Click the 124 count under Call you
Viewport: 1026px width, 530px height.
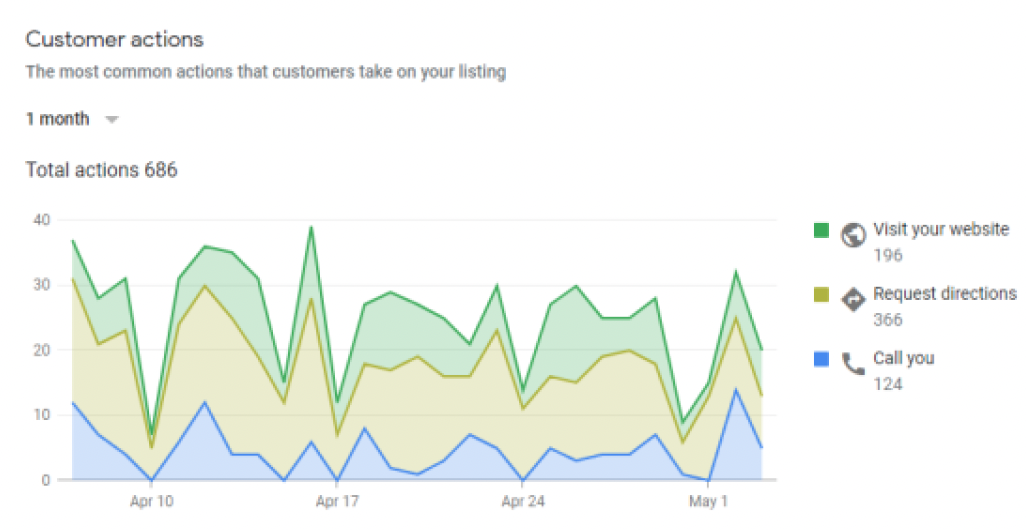(888, 384)
